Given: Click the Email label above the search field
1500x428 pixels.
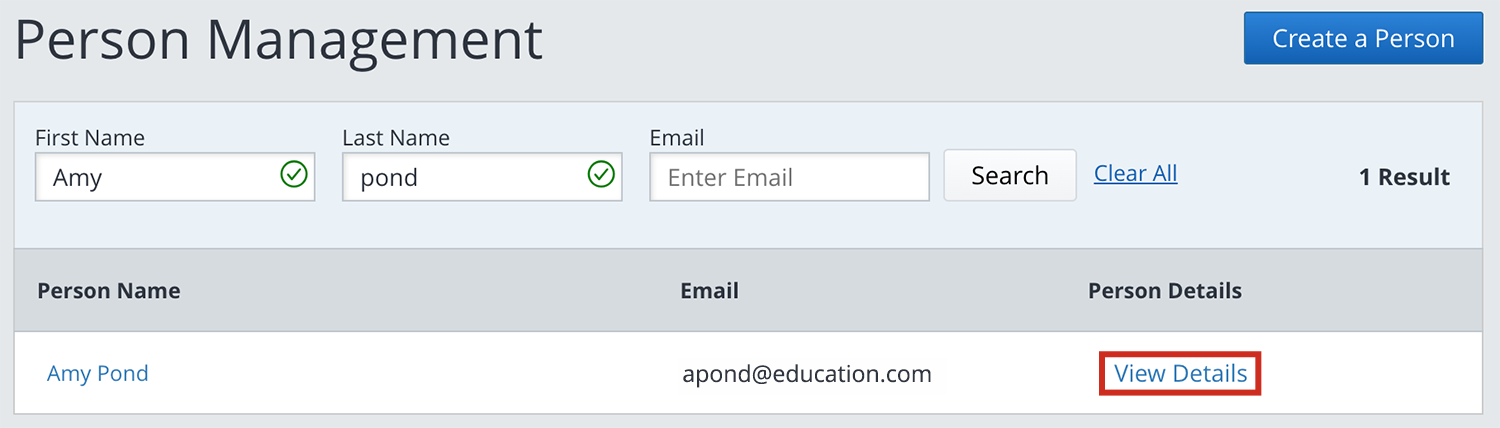Looking at the screenshot, I should (x=677, y=138).
